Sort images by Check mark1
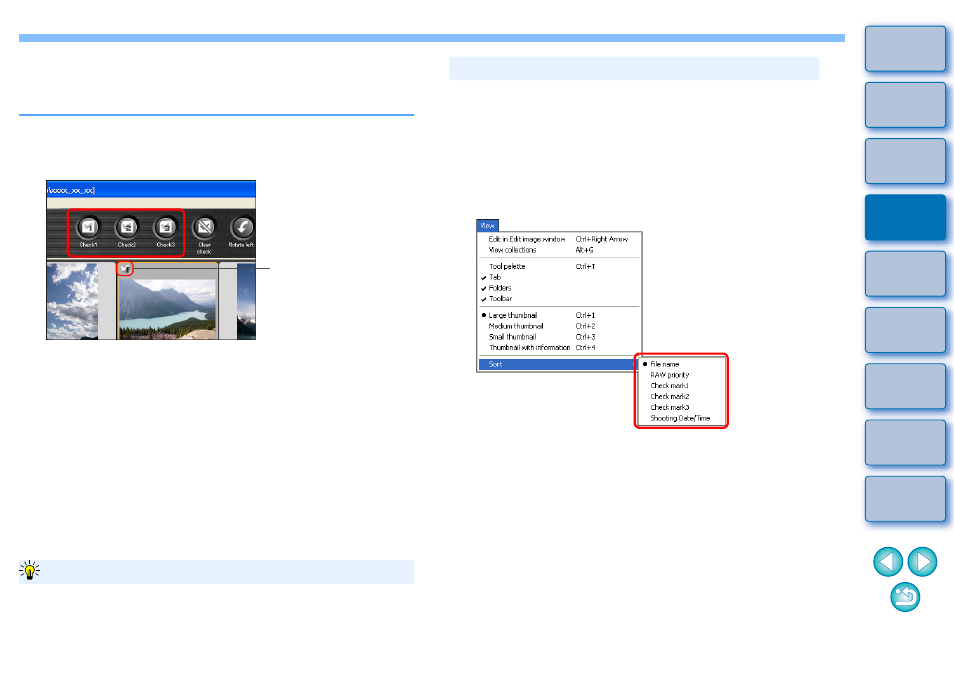 681,386
